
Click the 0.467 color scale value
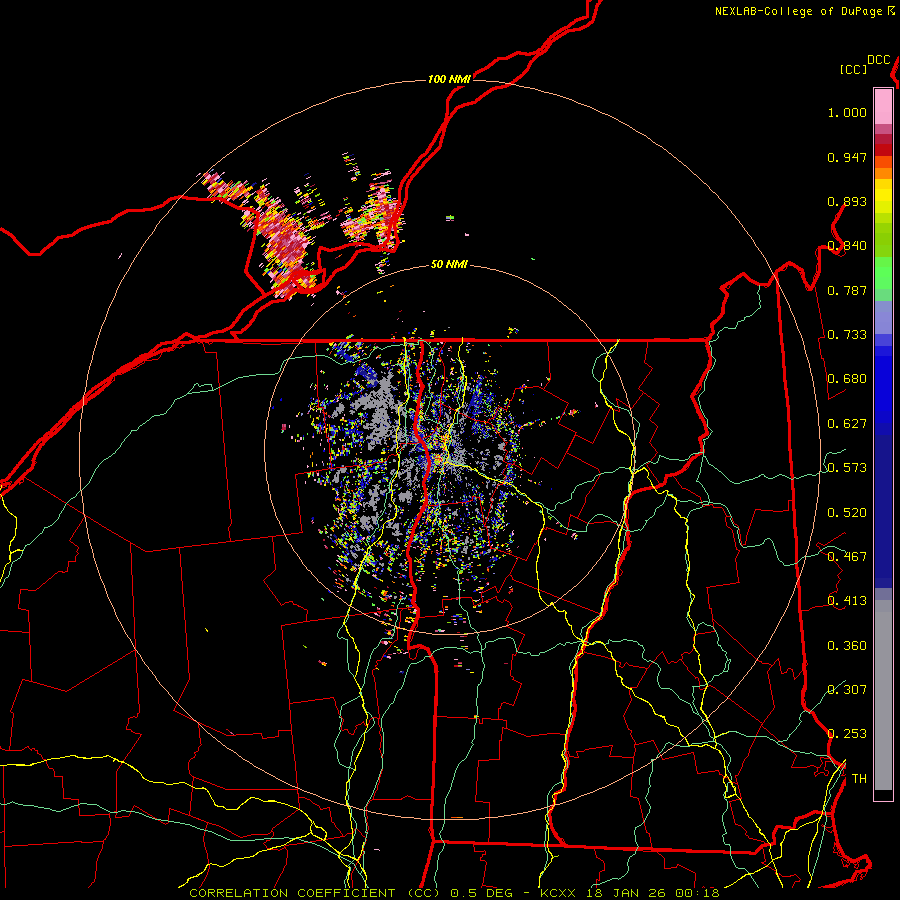(847, 557)
